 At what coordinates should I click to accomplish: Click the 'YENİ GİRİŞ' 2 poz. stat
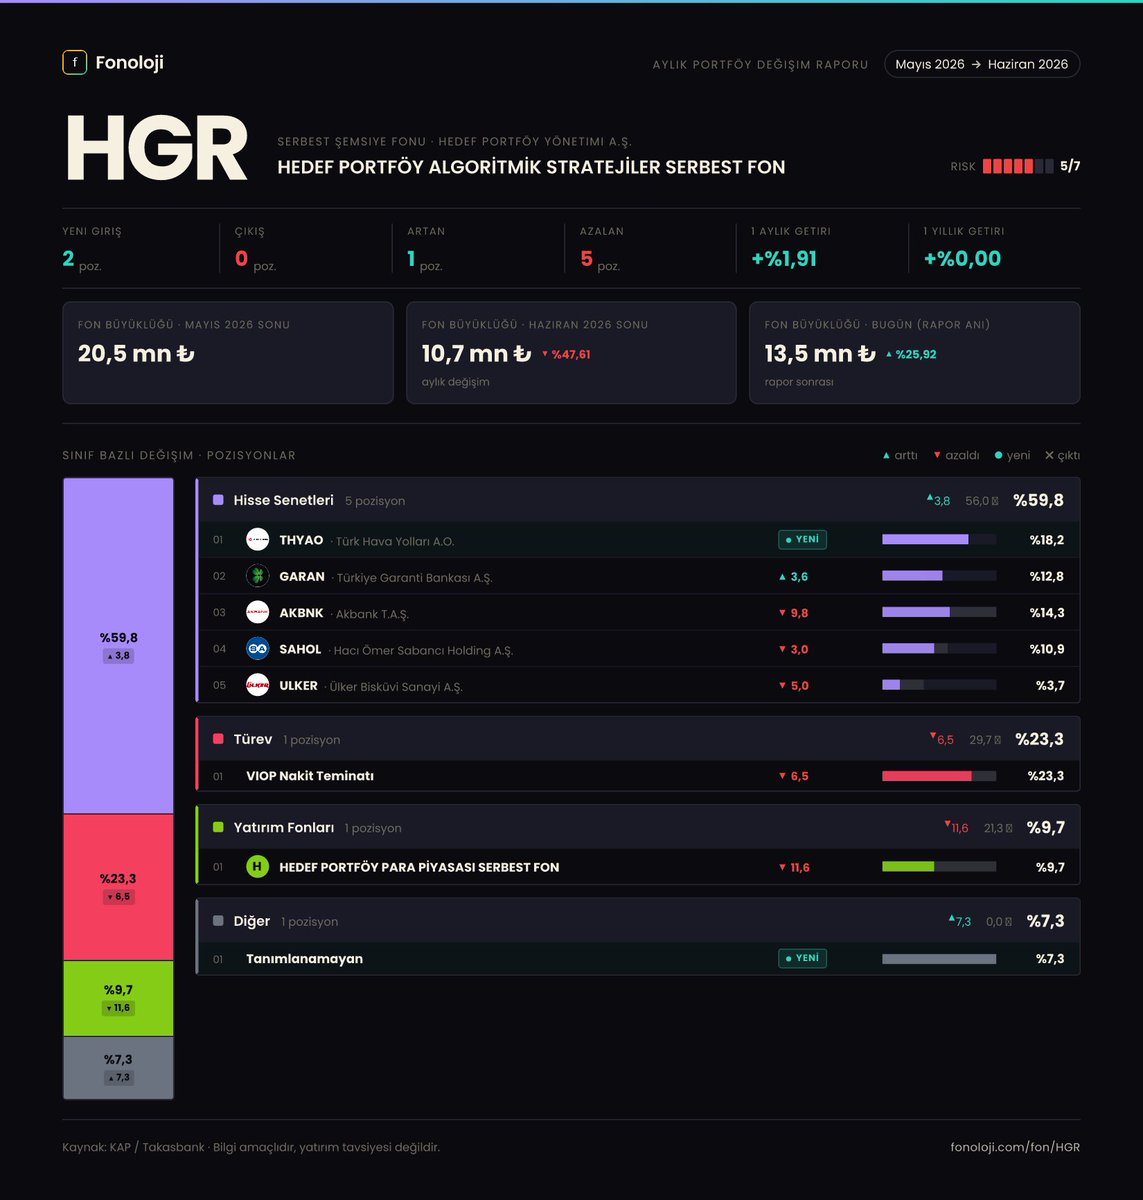92,248
